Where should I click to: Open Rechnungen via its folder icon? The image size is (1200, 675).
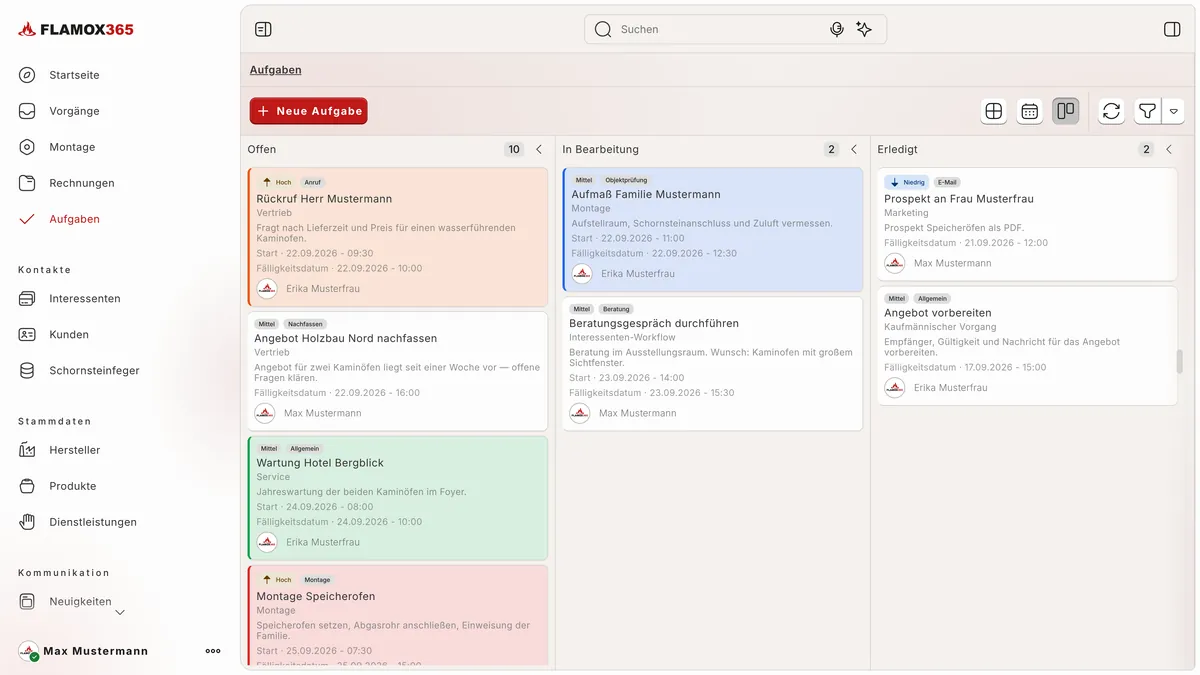27,183
